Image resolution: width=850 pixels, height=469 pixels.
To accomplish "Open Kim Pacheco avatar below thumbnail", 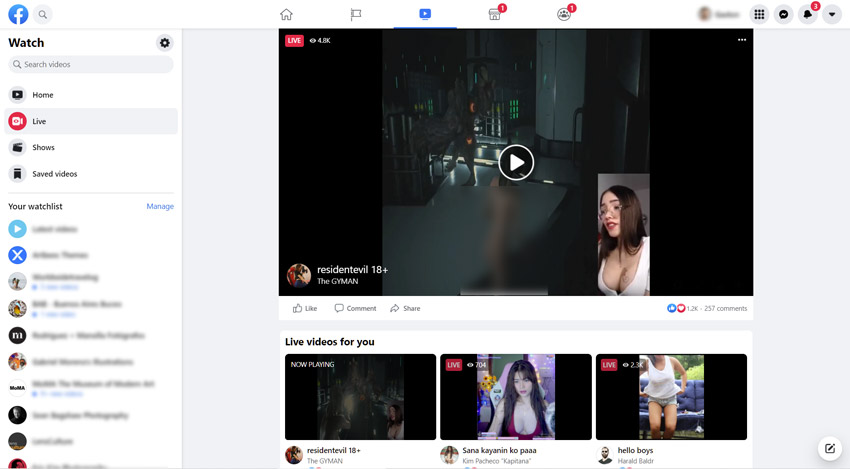I will (x=449, y=455).
